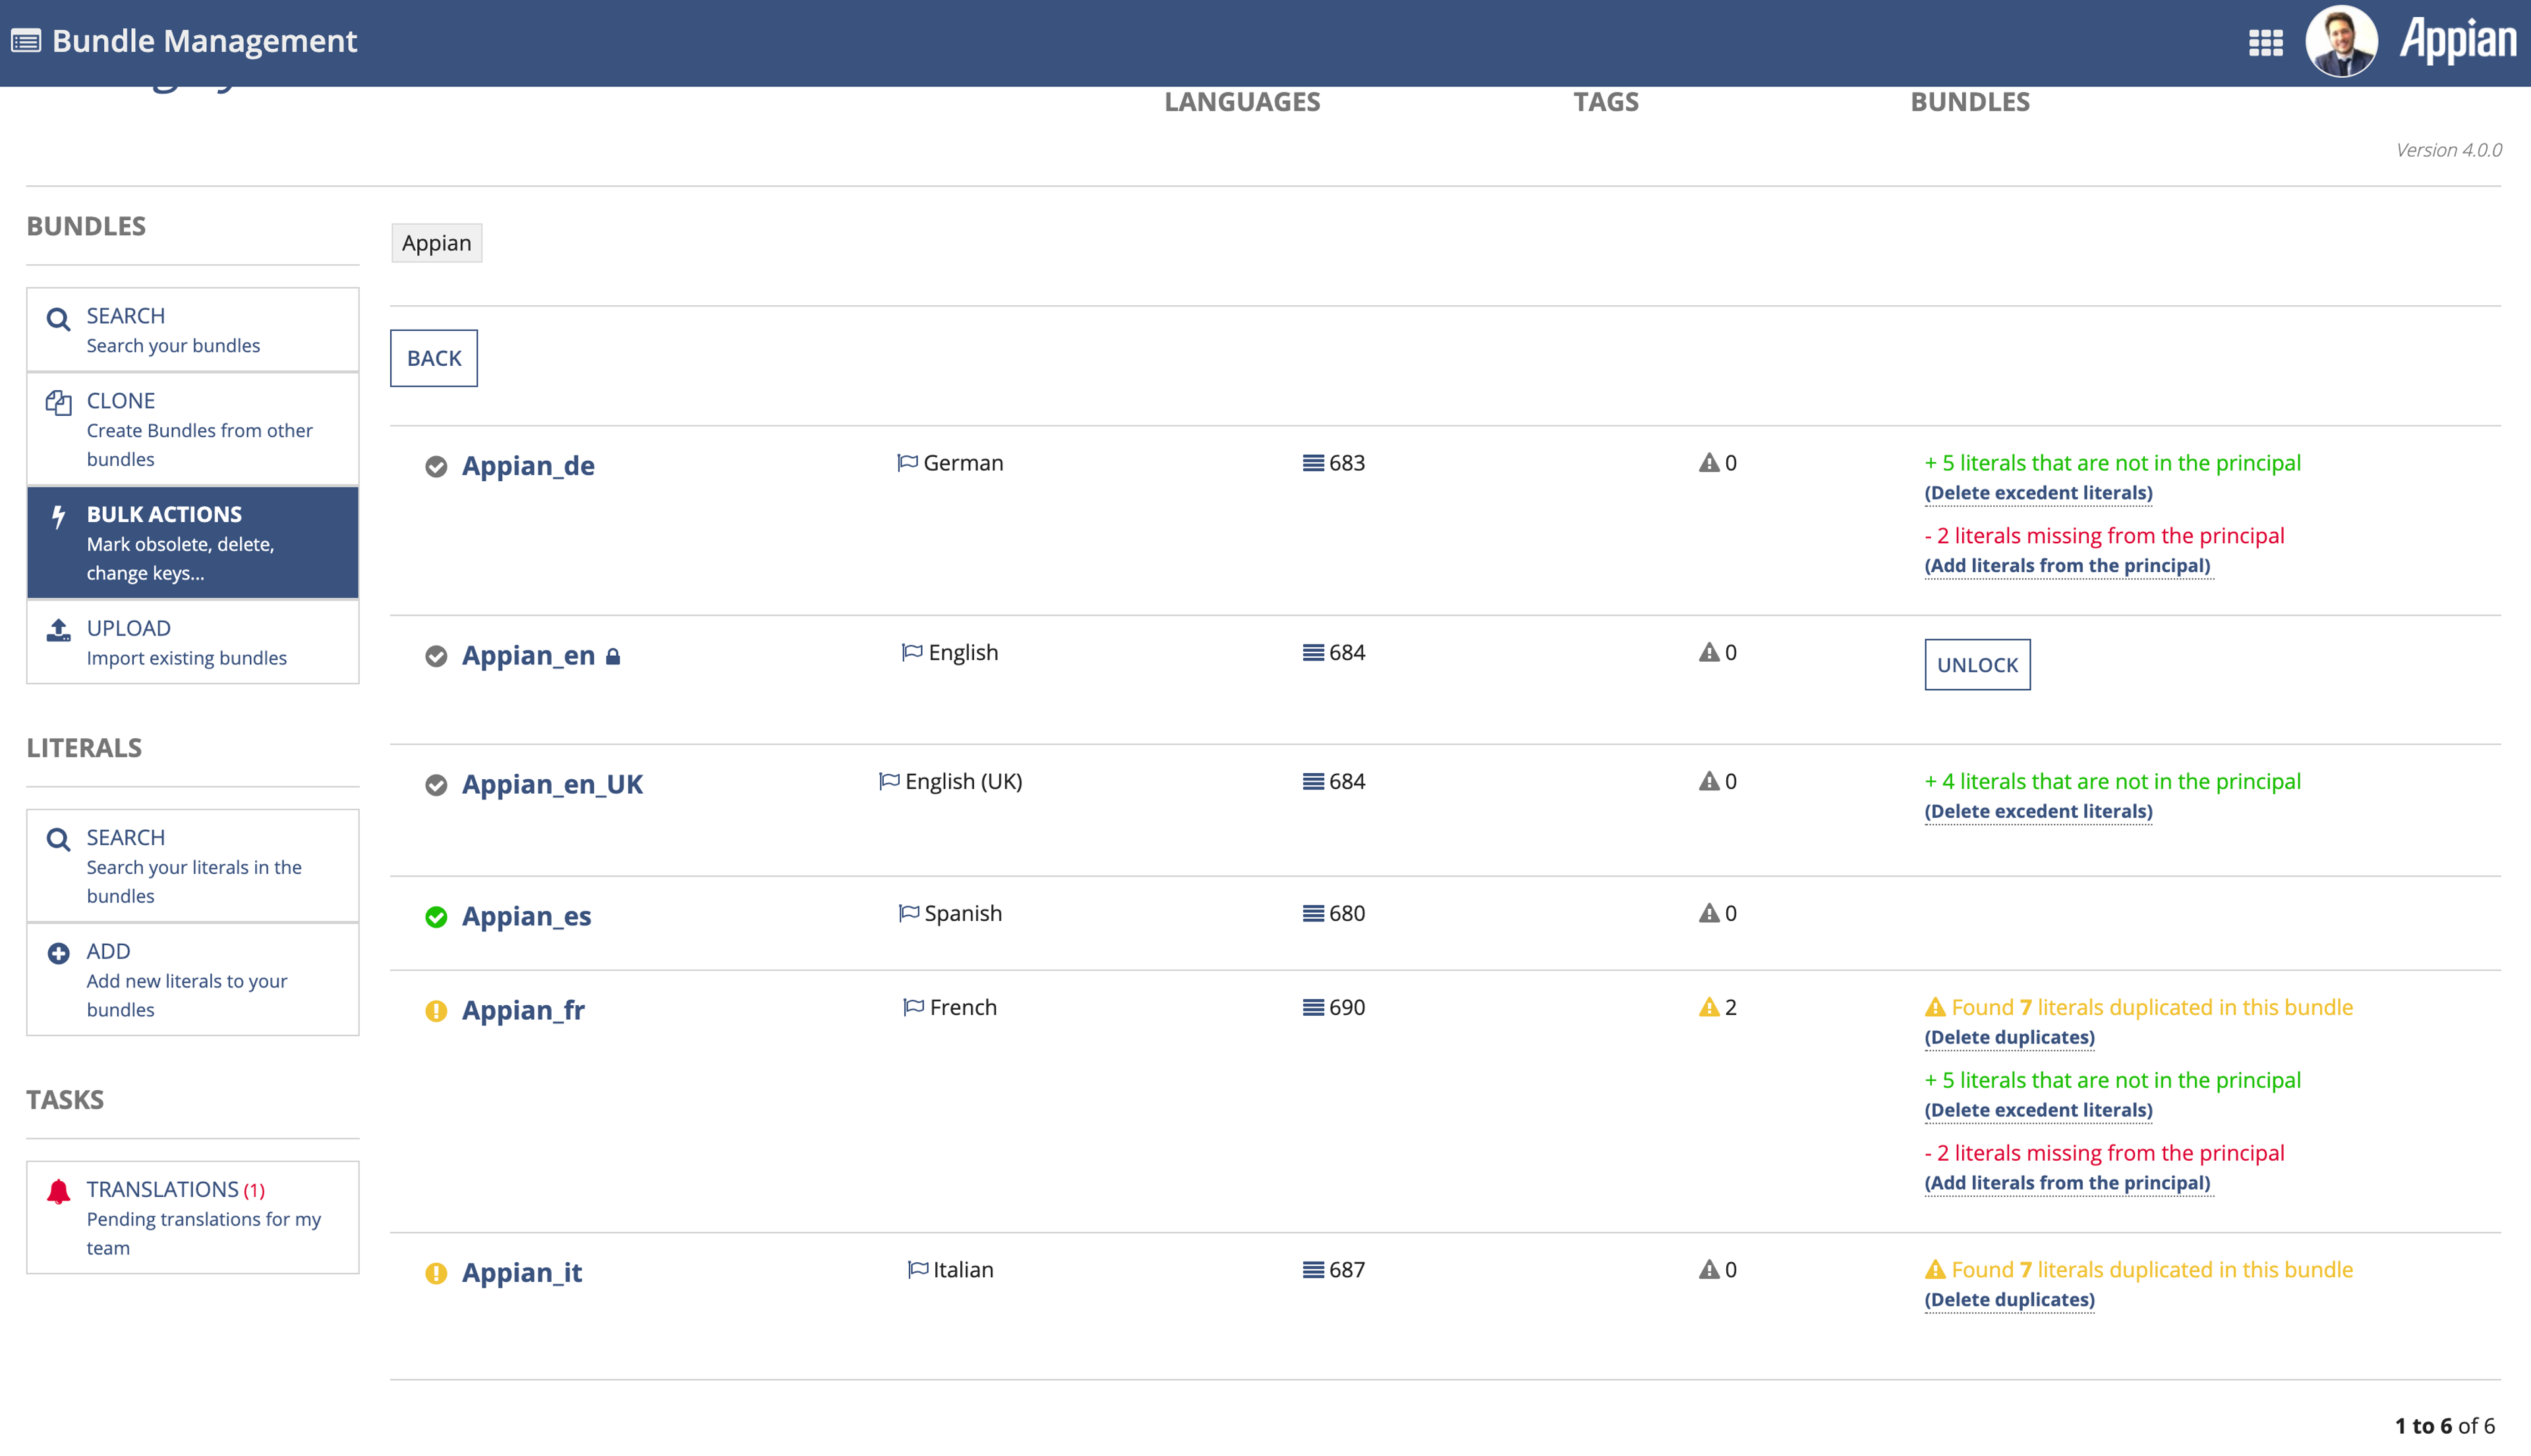This screenshot has height=1456, width=2531.
Task: Click the status check icon beside Appian_de
Action: tap(436, 467)
